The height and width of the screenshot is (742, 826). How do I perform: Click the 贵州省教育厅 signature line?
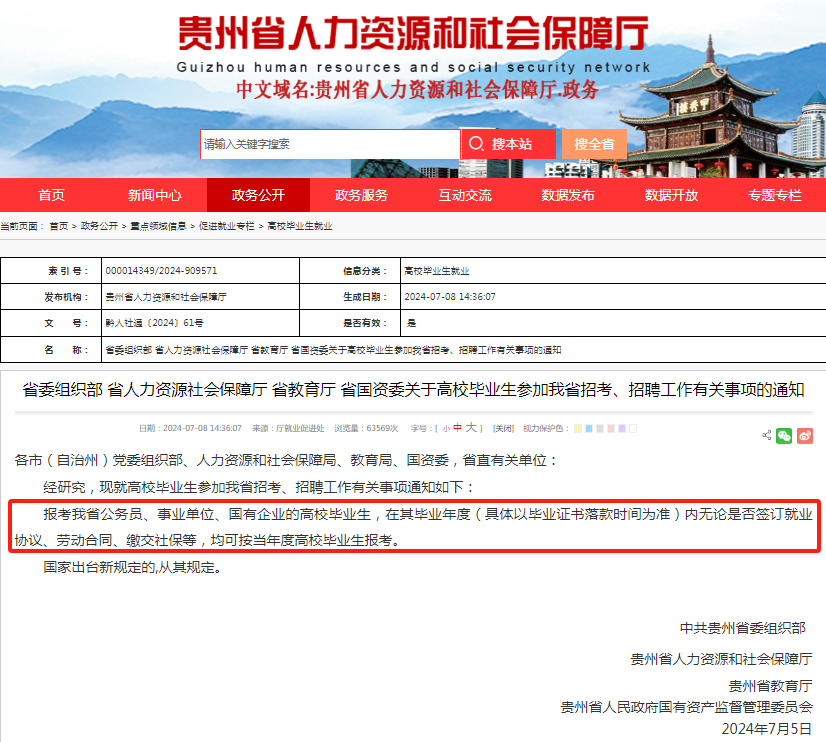point(770,686)
